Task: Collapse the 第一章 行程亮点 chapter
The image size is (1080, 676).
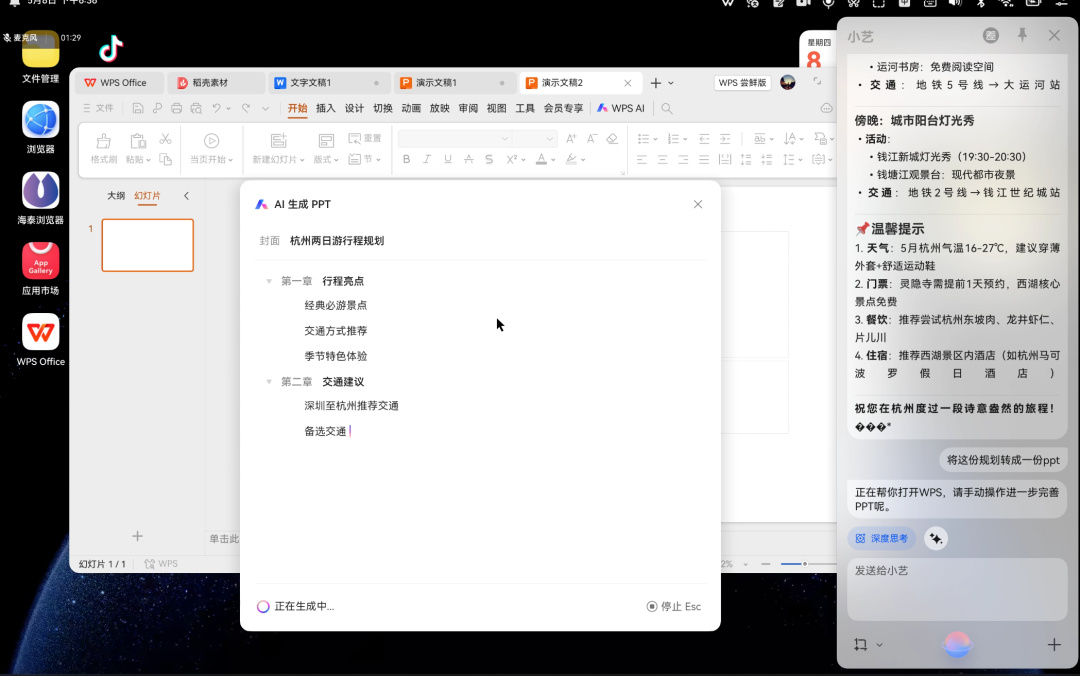Action: (269, 281)
